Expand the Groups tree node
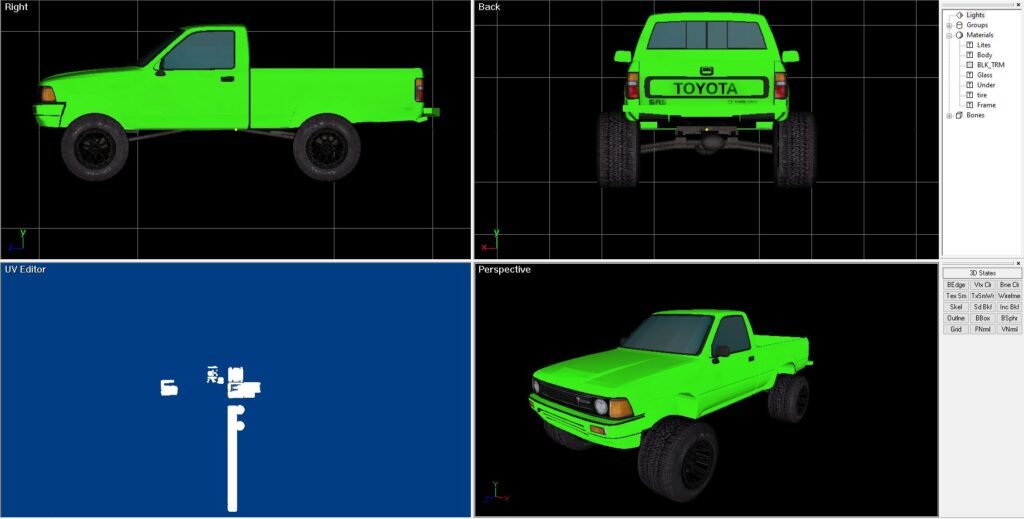The image size is (1024, 519). point(949,25)
